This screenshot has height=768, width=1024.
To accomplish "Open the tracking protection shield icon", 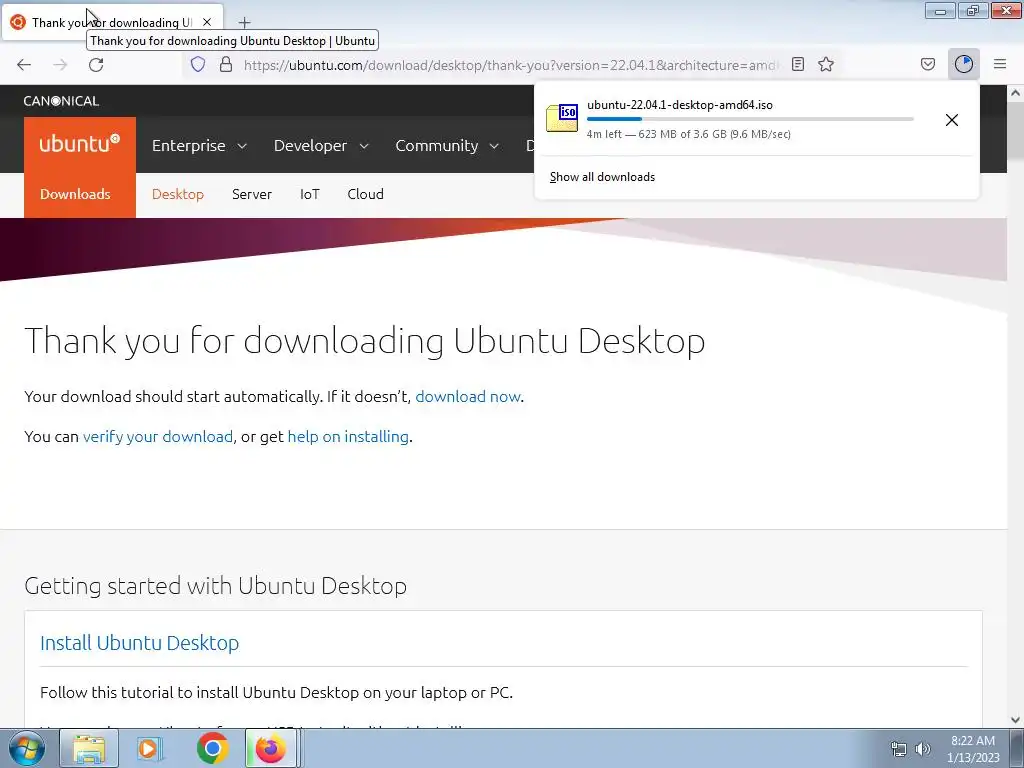I will coord(198,64).
